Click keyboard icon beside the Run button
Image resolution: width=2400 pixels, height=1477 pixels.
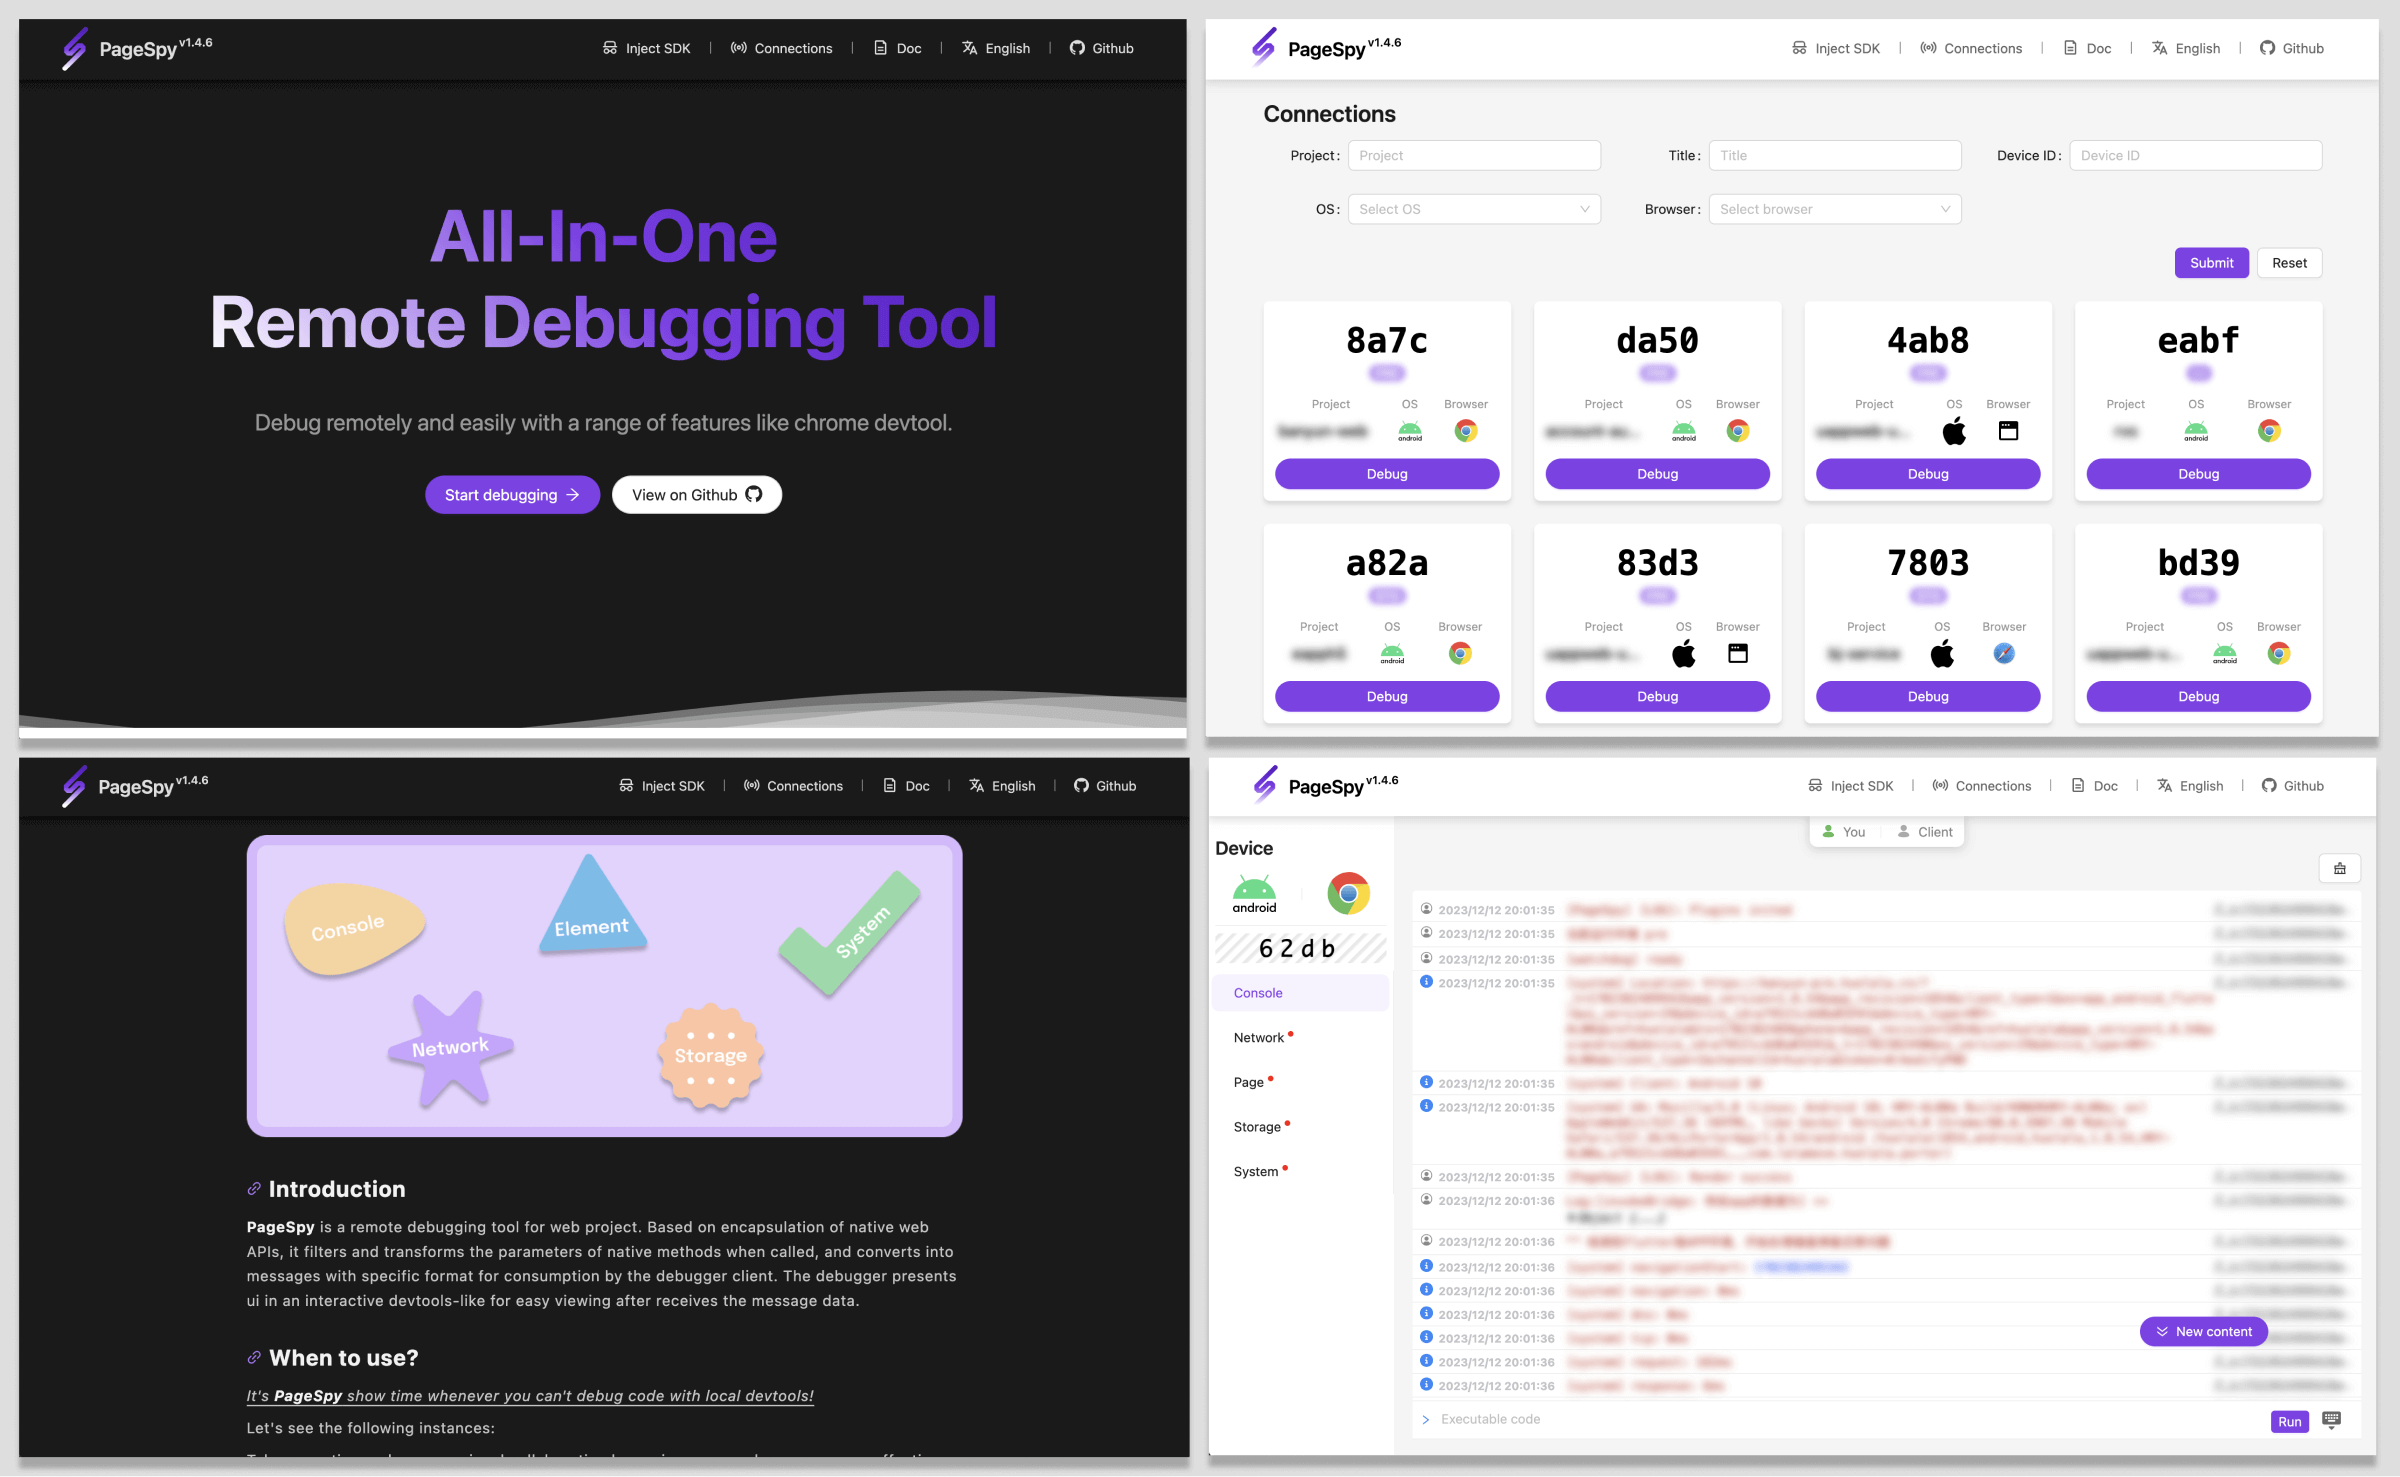pyautogui.click(x=2331, y=1419)
